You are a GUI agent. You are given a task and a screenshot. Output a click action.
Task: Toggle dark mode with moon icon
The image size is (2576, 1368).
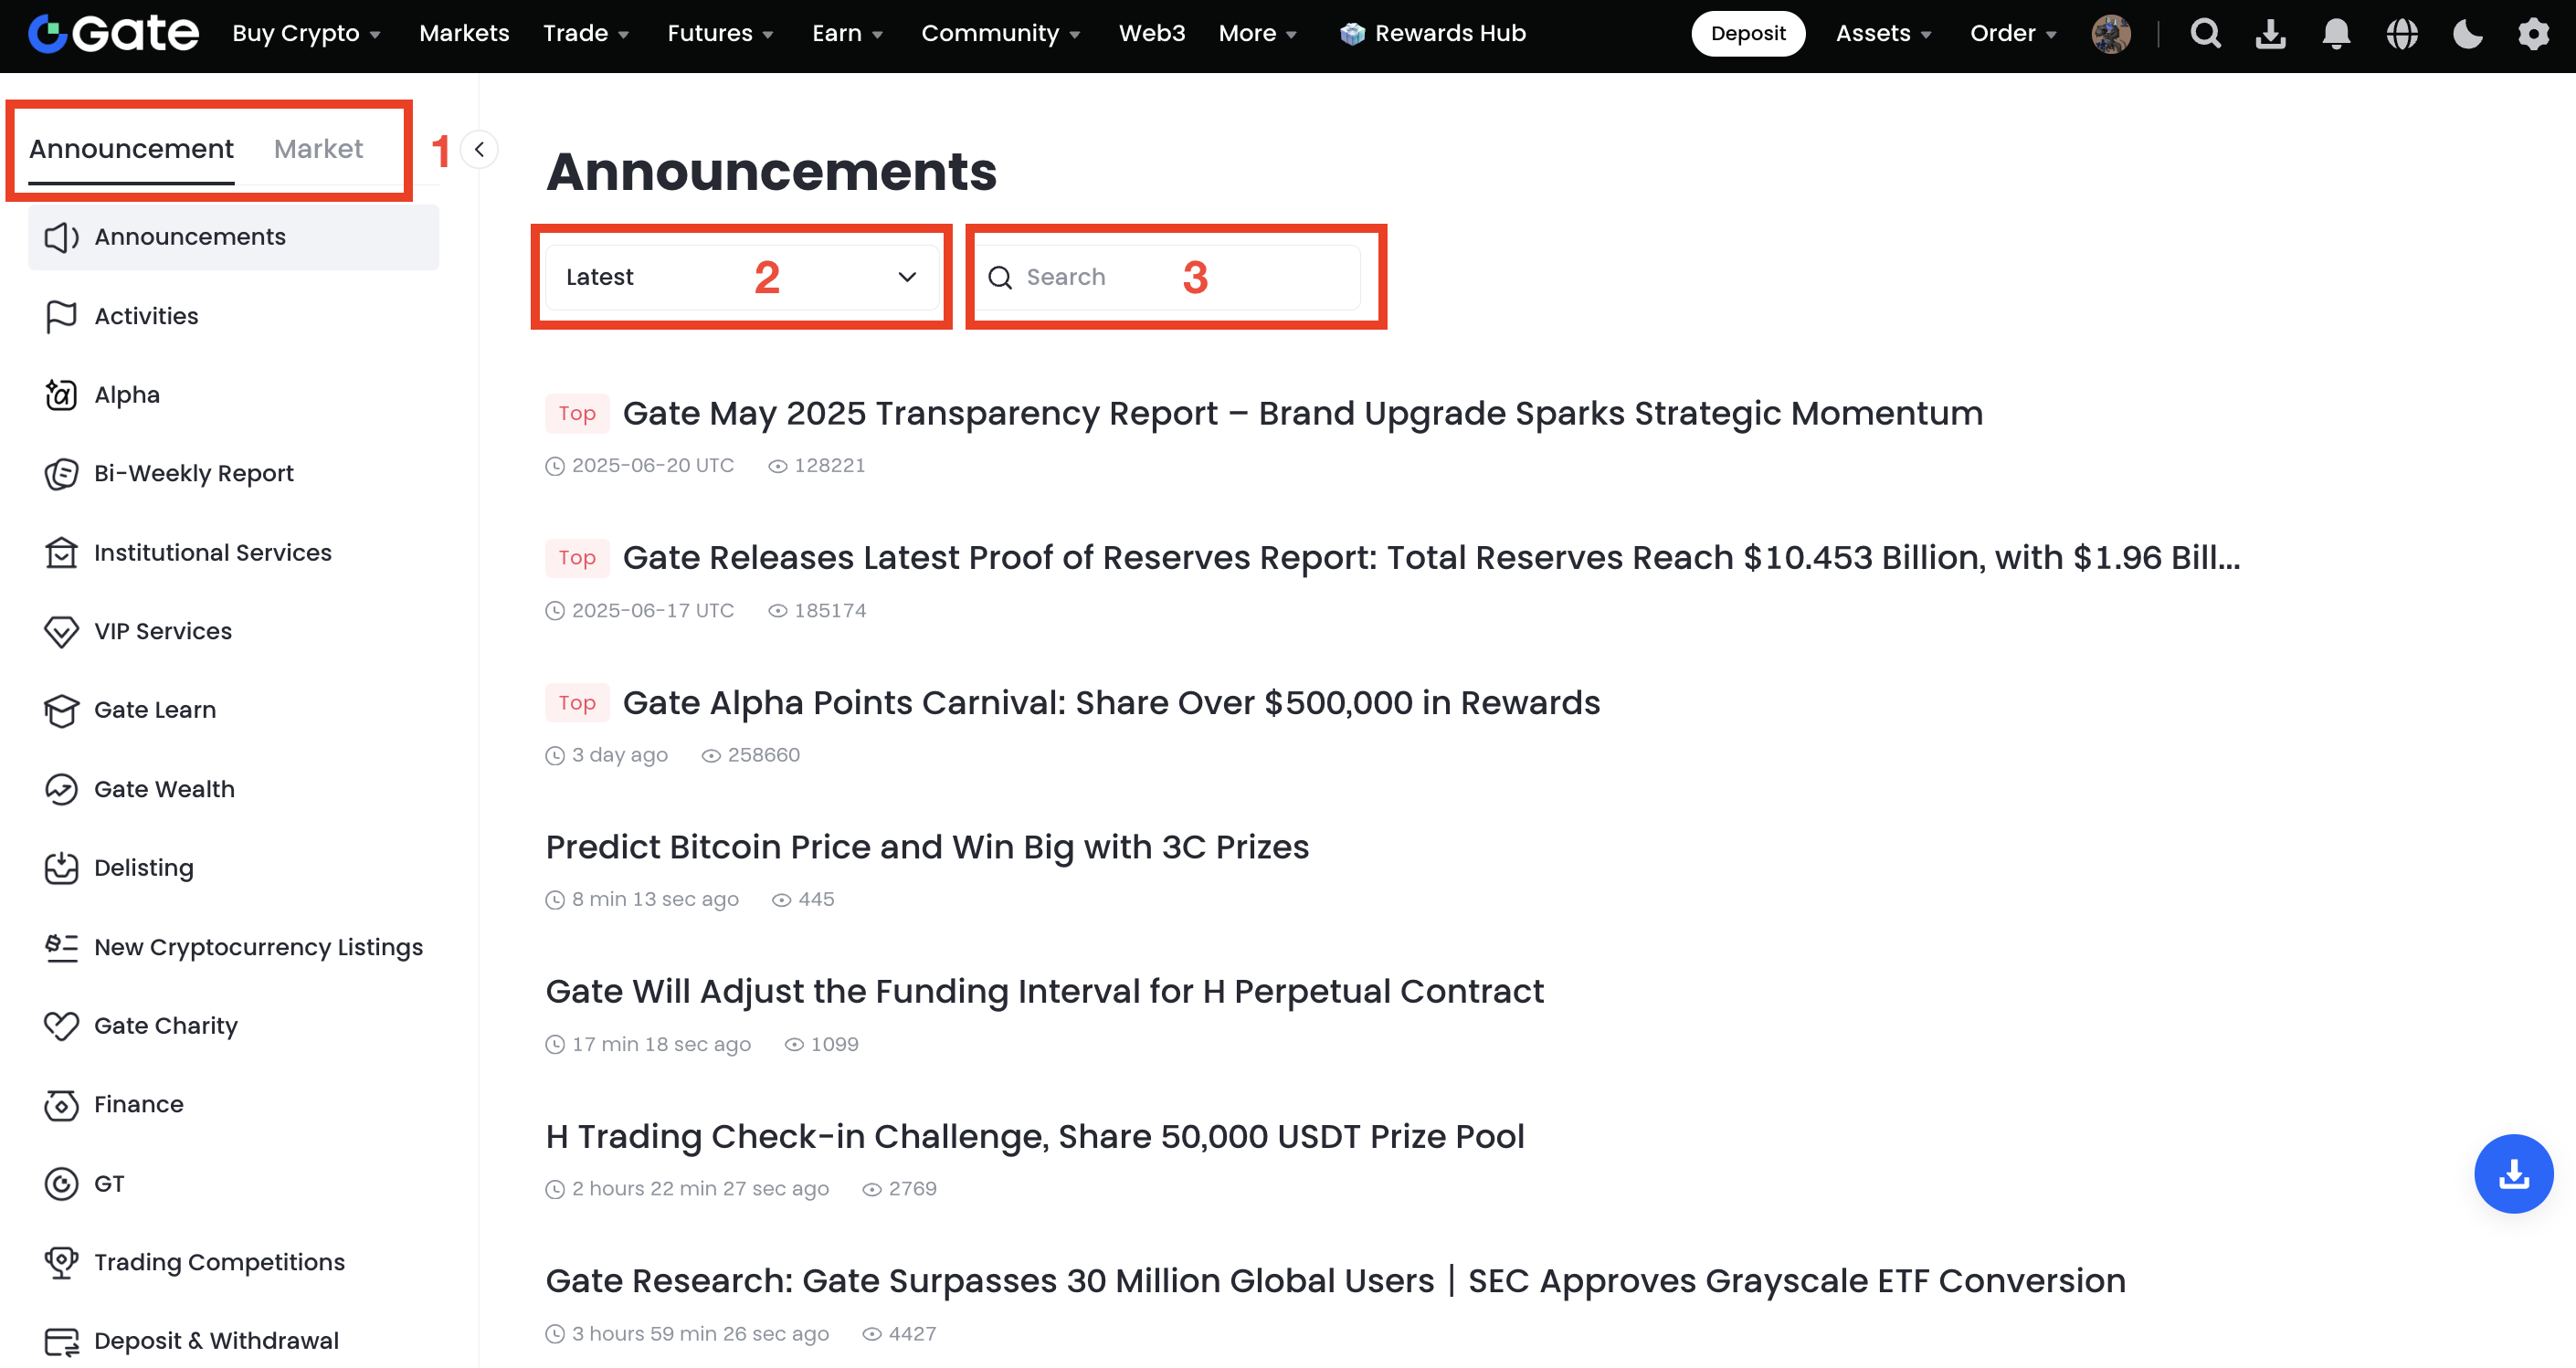pos(2467,33)
